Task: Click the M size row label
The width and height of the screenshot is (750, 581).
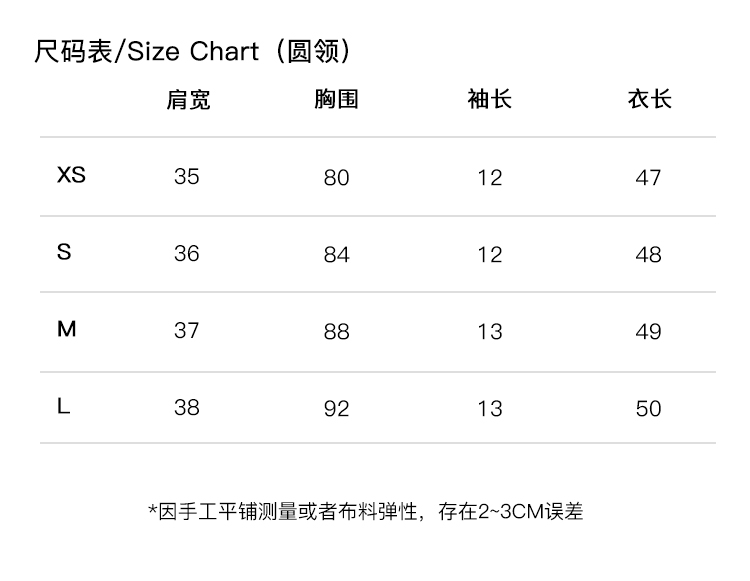Action: [x=66, y=329]
